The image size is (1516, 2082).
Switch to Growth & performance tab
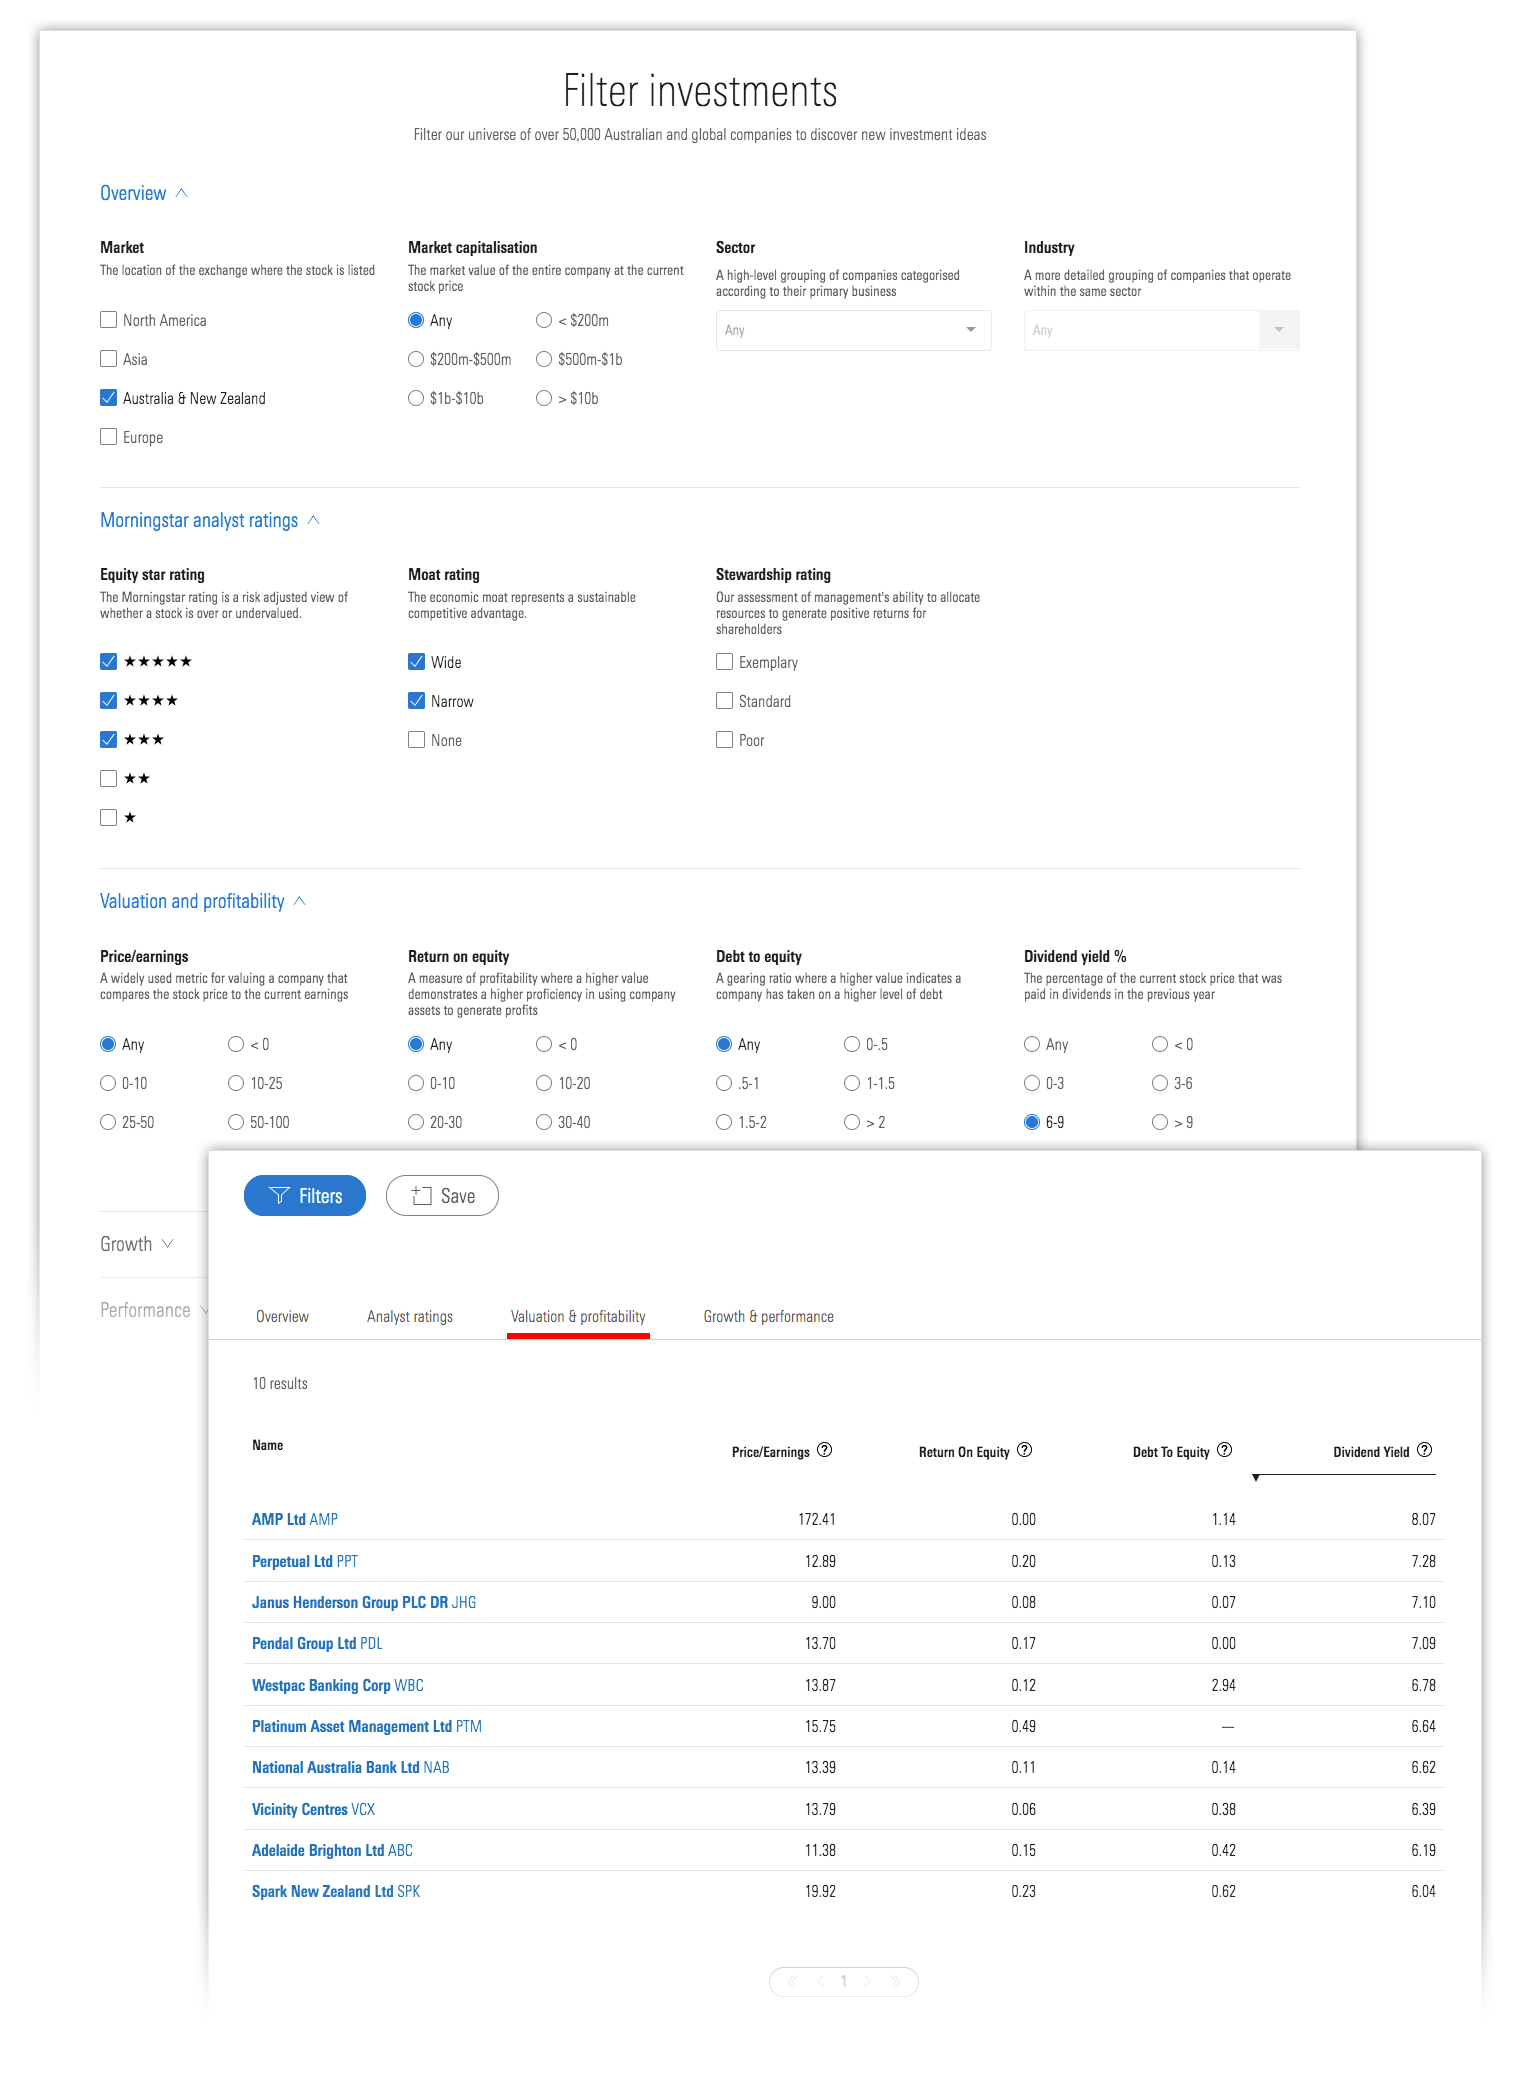point(768,1316)
